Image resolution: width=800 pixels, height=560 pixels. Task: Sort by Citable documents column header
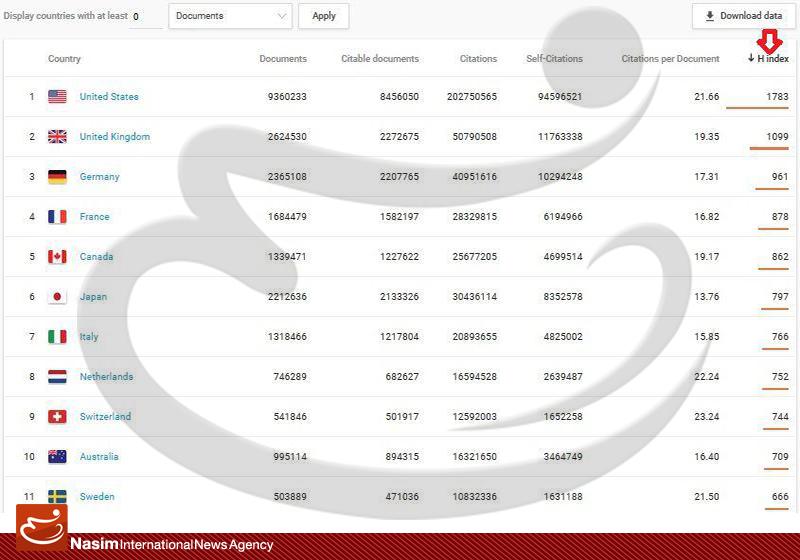[380, 59]
